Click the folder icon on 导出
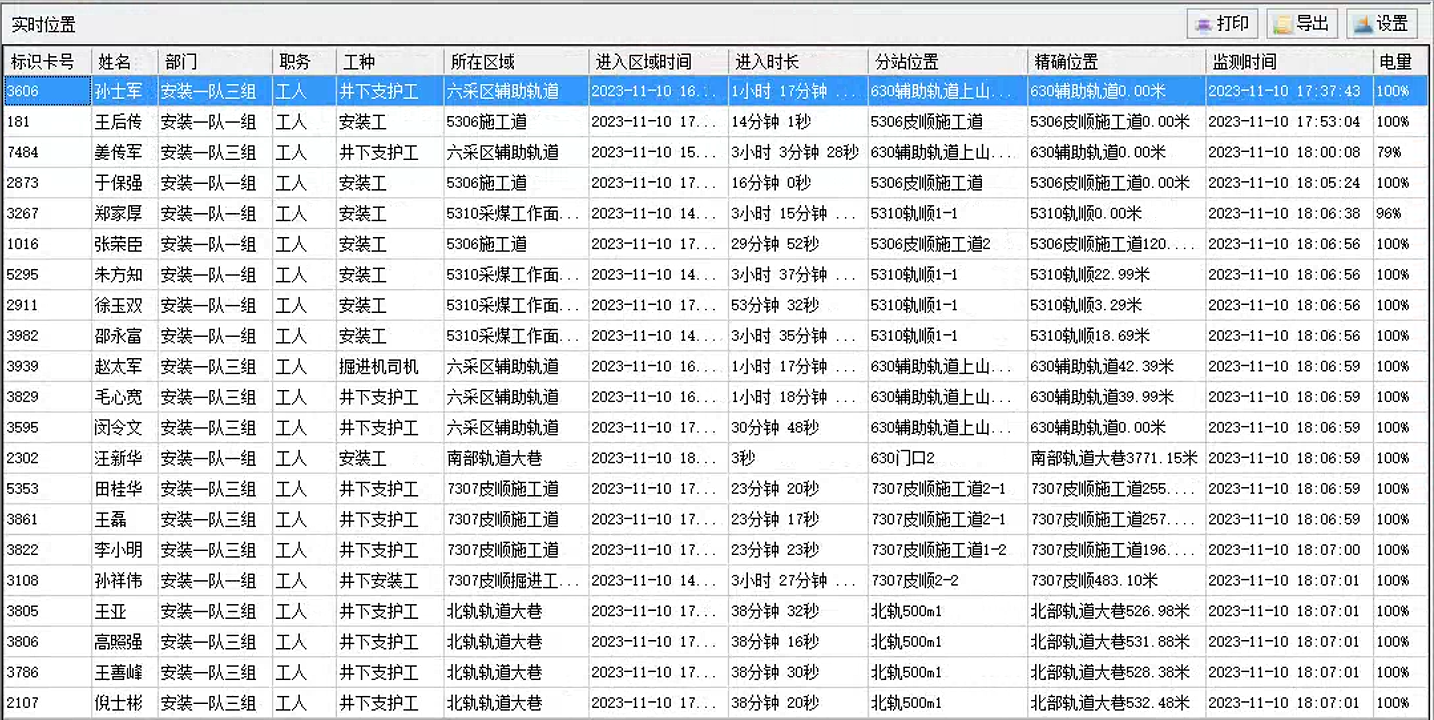This screenshot has height=720, width=1434. tap(1283, 25)
